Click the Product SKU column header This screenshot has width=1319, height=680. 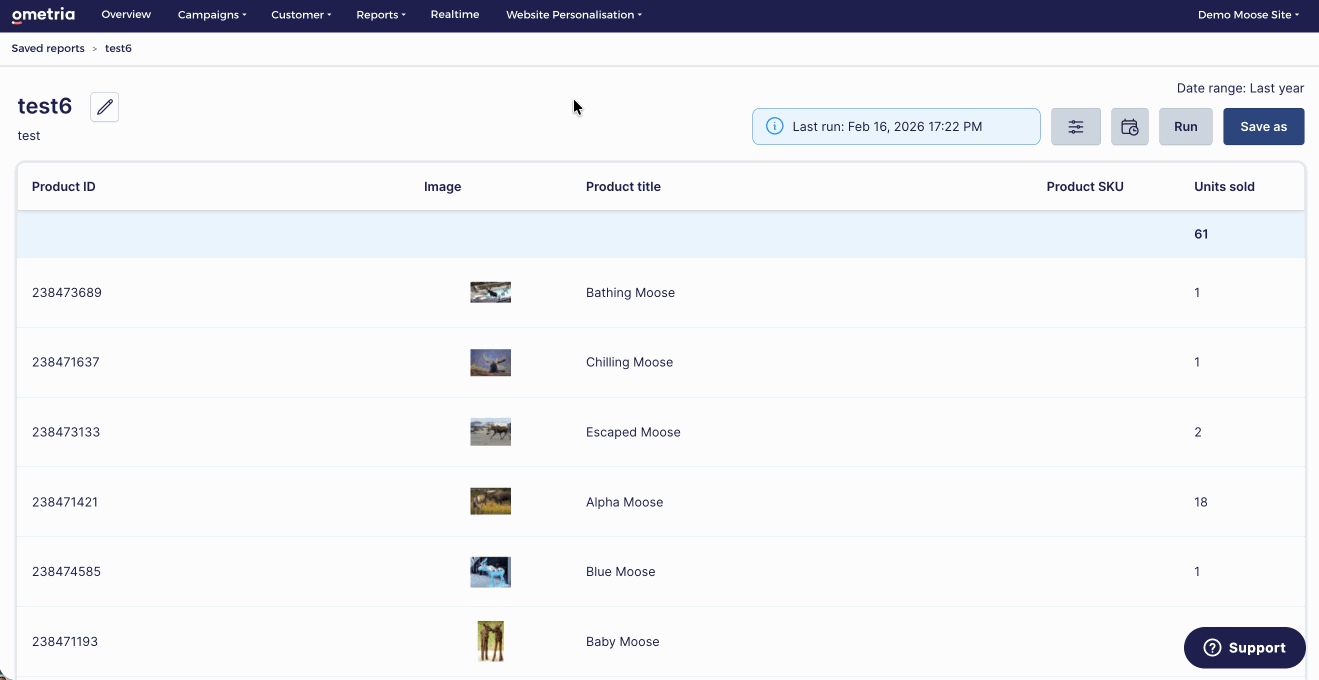(x=1085, y=187)
